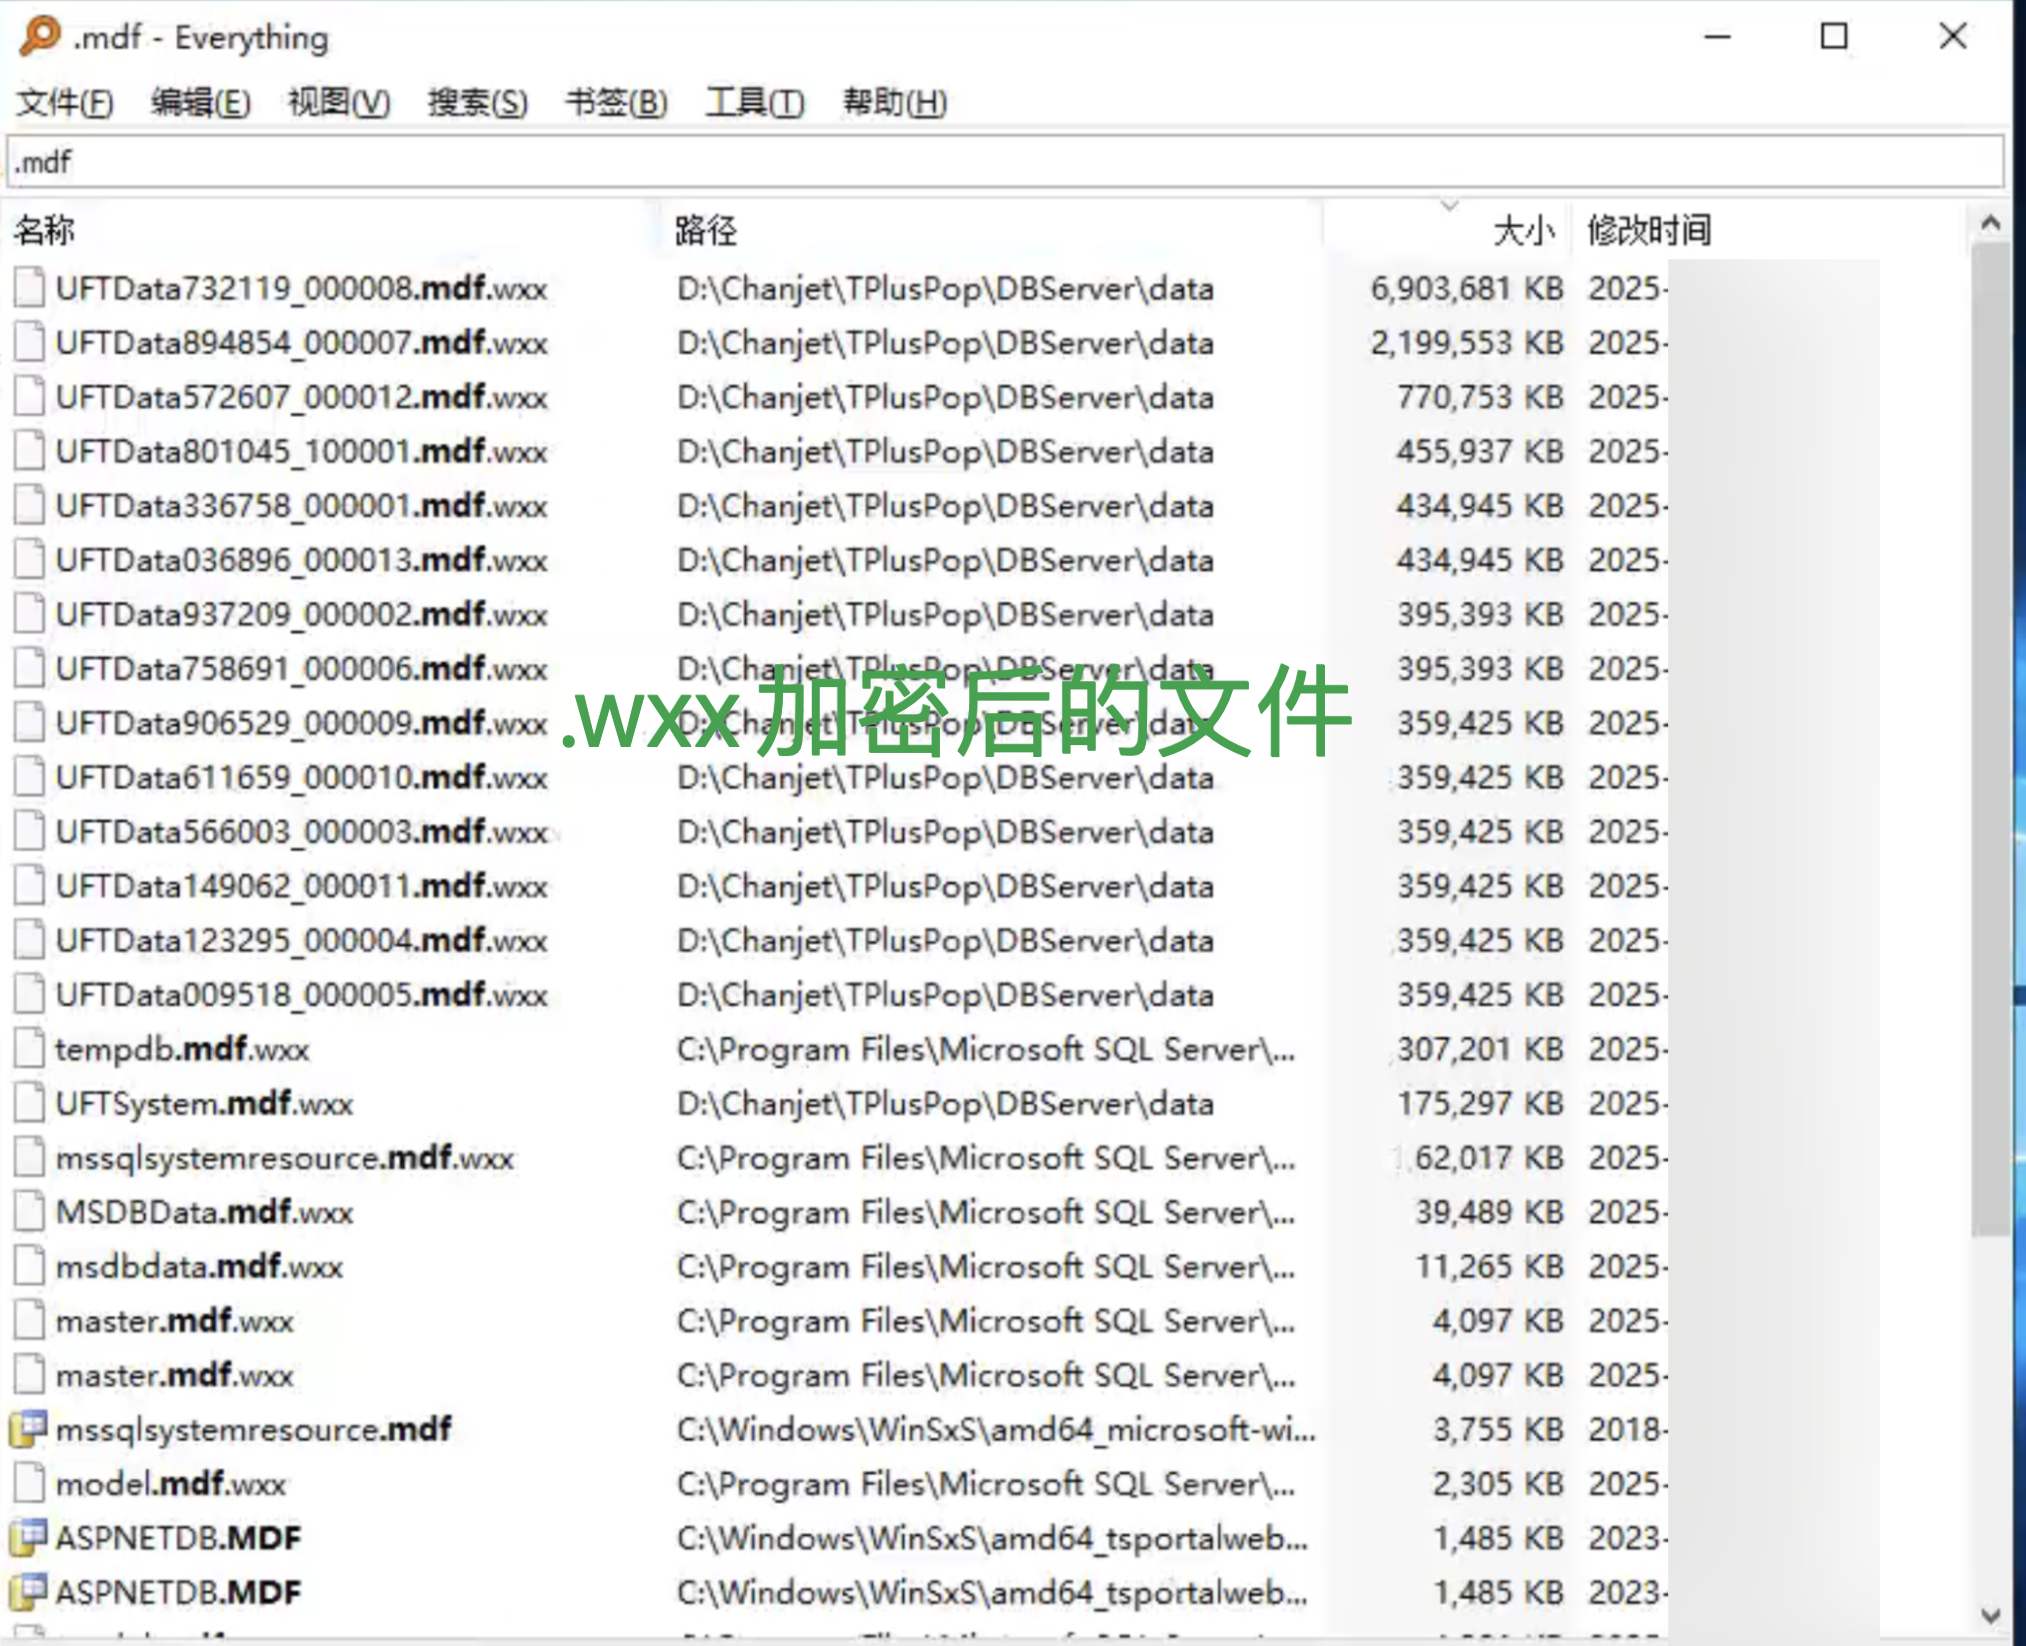Click path C:\Windows\WinSxS\amd64_microsoft-wi...
This screenshot has width=2026, height=1646.
[996, 1430]
